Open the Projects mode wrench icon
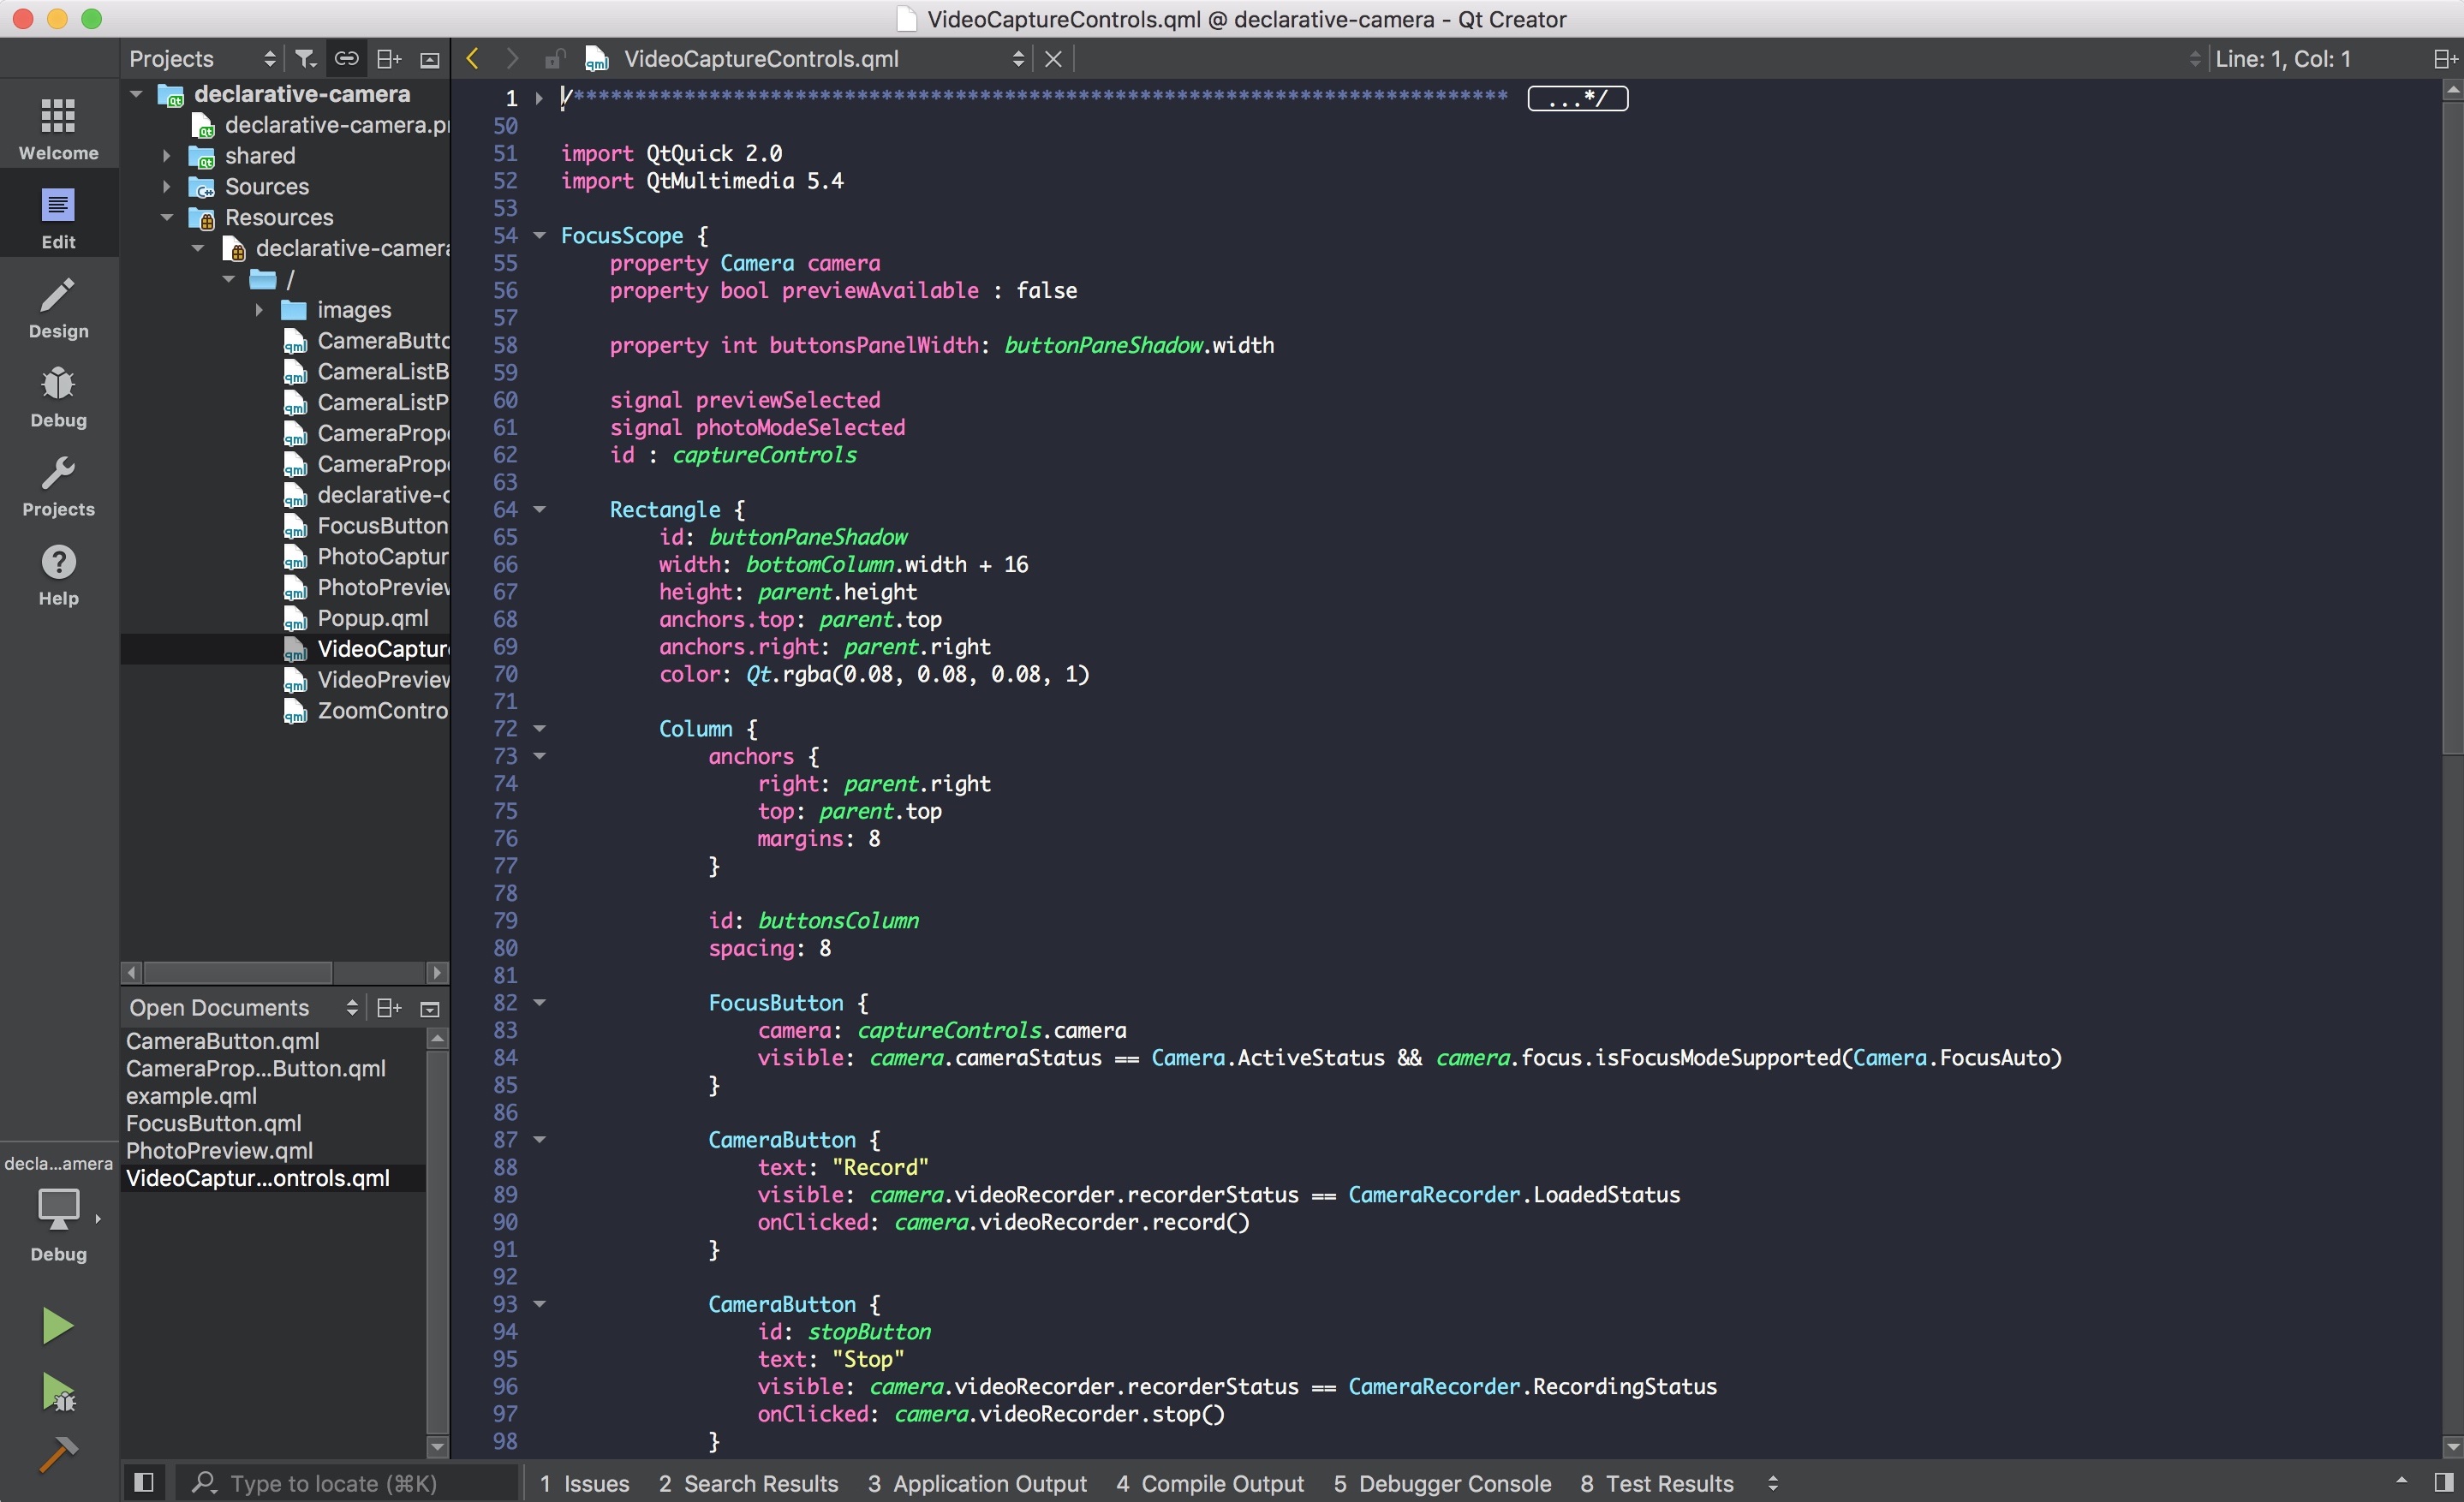 coord(58,485)
